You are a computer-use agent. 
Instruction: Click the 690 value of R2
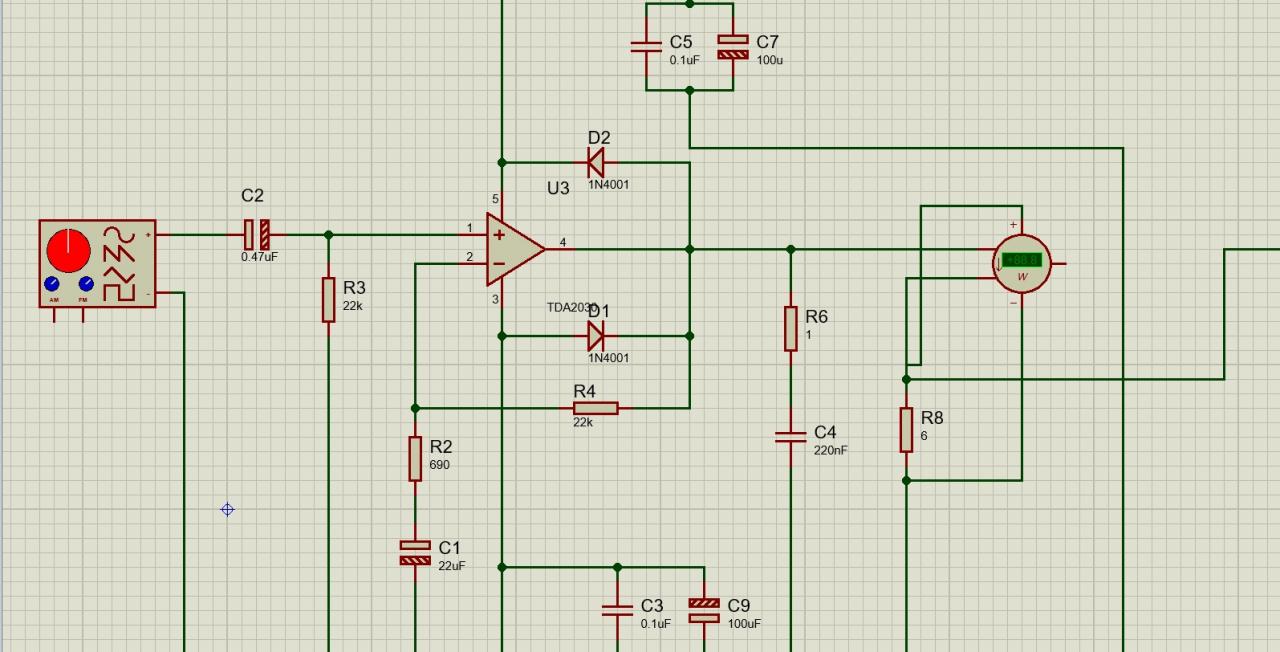[439, 465]
